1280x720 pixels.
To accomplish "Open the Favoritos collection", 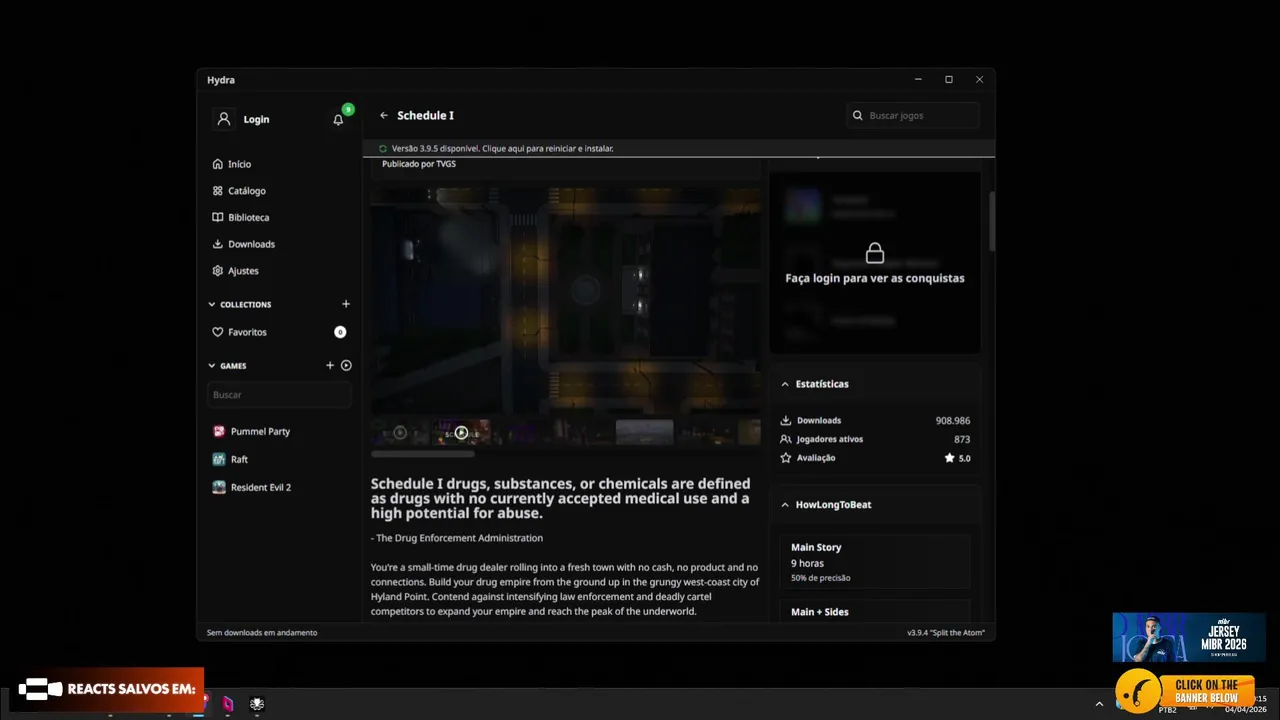I will point(278,332).
